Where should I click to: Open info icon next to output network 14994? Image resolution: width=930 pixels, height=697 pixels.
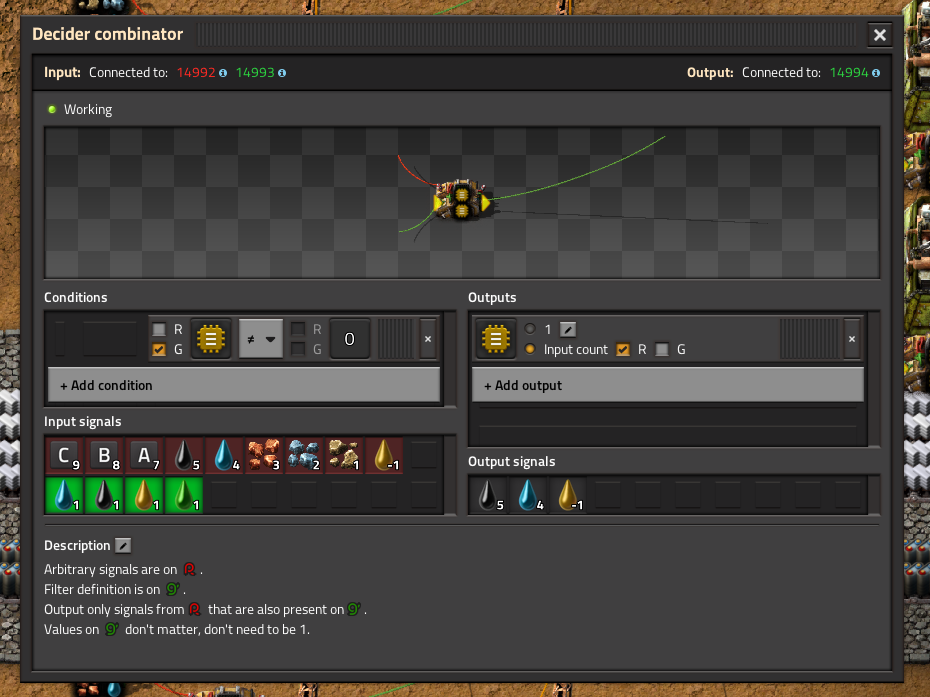click(876, 73)
